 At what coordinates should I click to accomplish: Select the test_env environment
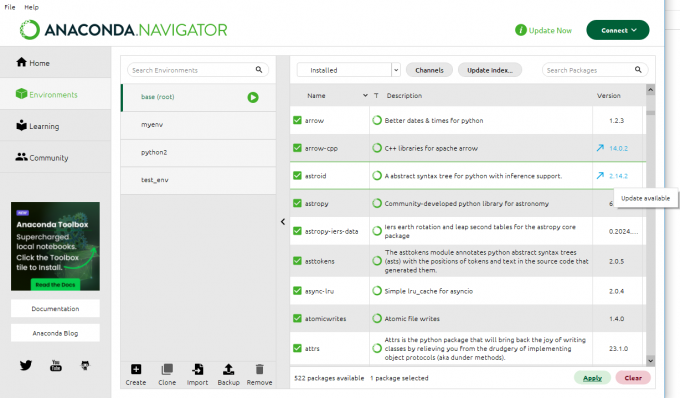click(198, 180)
